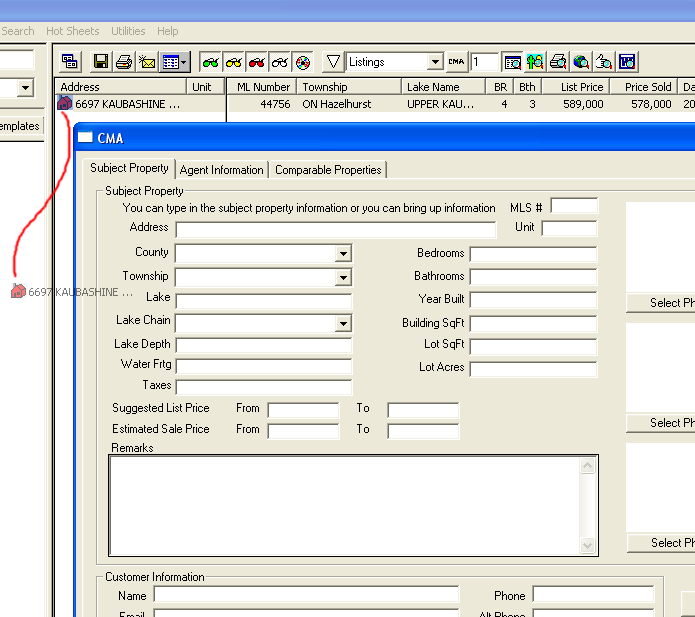695x617 pixels.
Task: Click the envelope email icon
Action: coord(147,62)
